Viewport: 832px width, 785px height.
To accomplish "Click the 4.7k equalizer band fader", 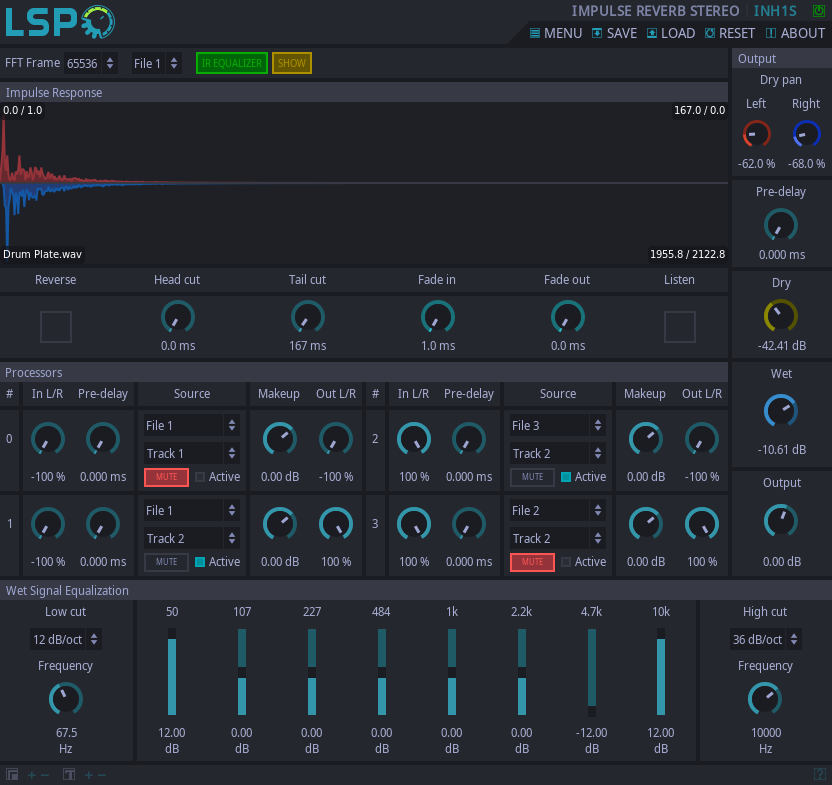I will (592, 672).
